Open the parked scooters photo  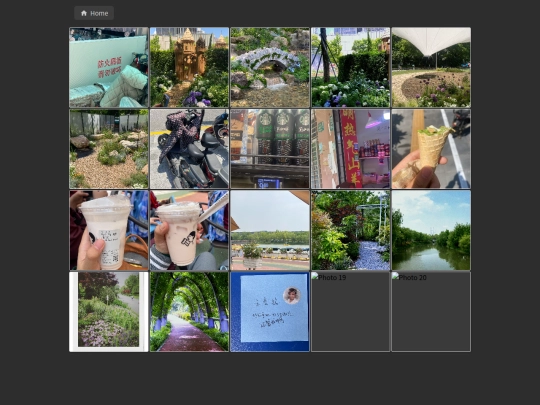[x=189, y=149]
